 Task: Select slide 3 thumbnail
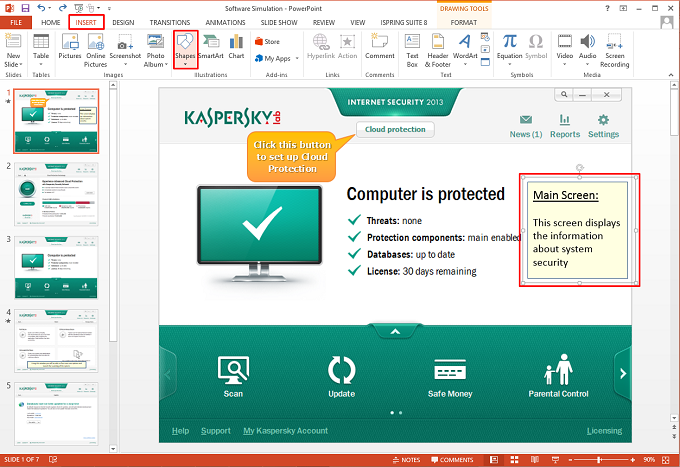[x=56, y=267]
